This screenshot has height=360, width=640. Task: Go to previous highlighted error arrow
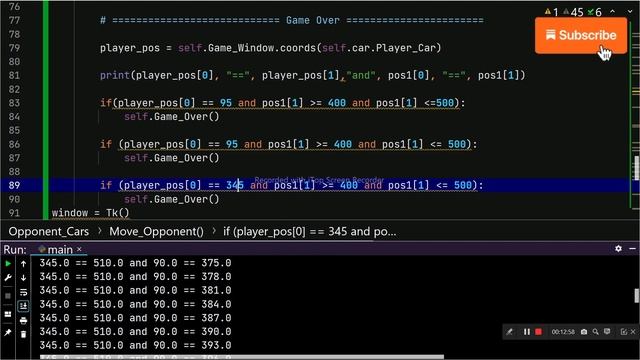pos(612,12)
